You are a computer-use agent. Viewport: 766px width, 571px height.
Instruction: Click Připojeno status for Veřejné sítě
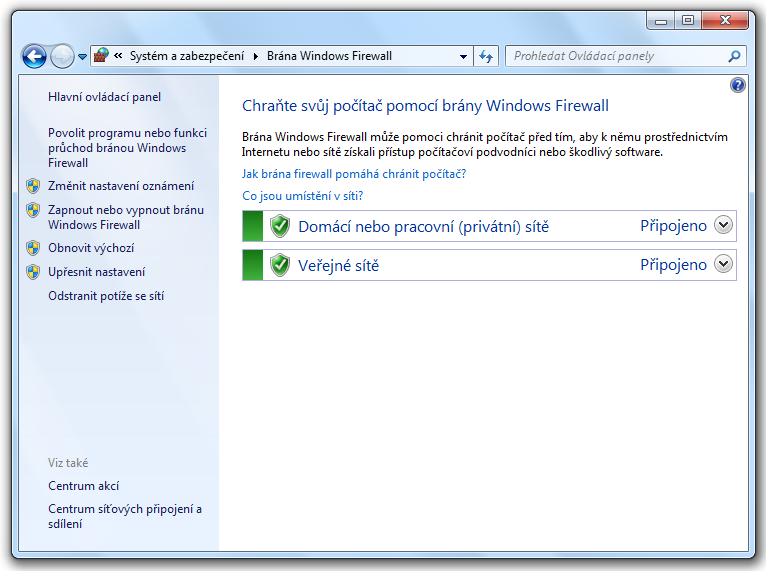tap(674, 265)
